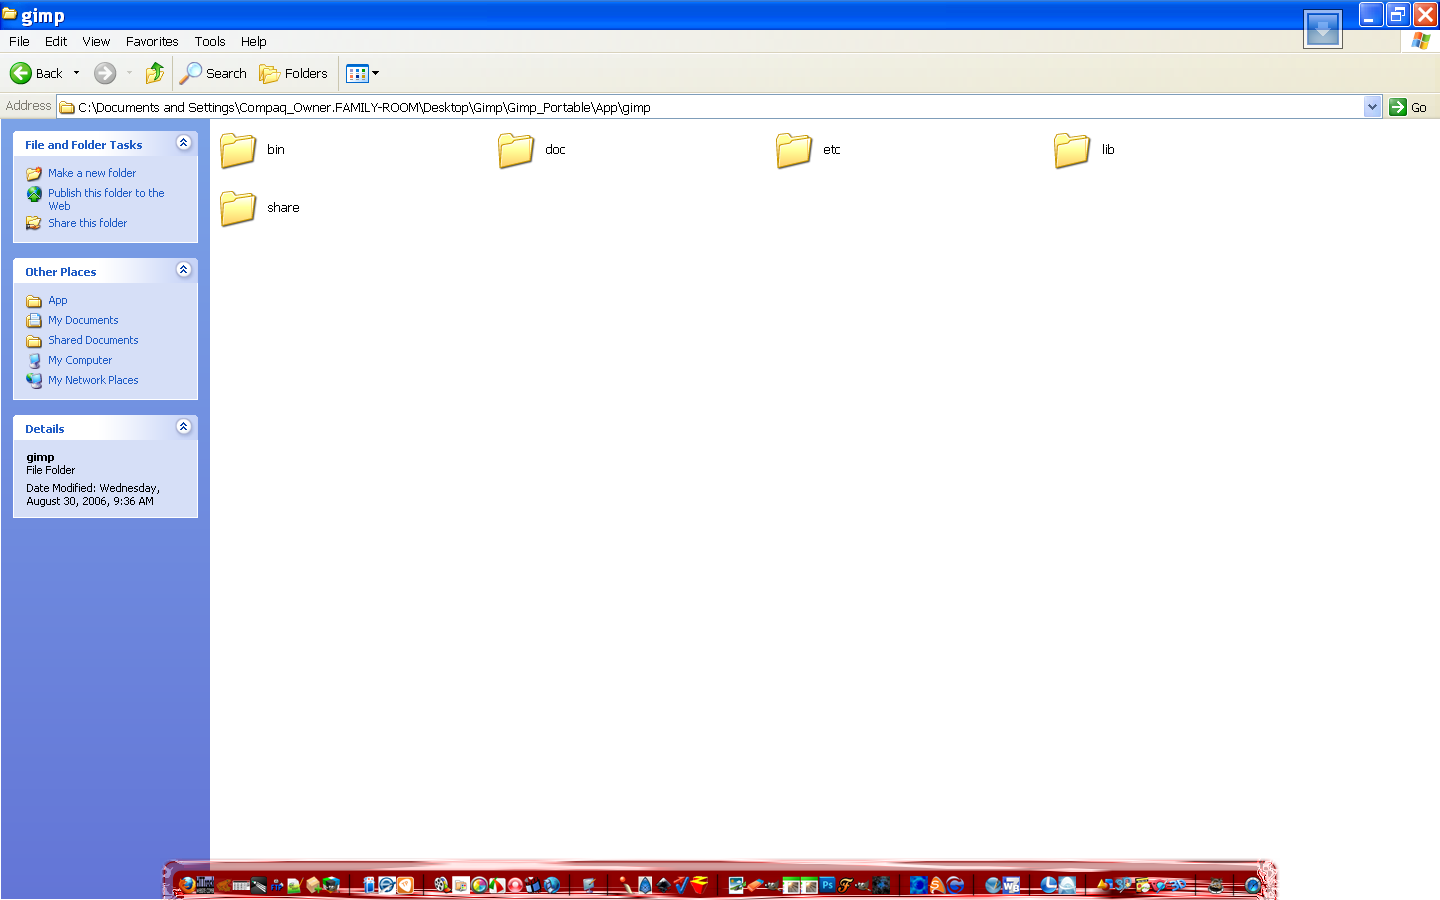Click Publish this folder to the Web
Viewport: 1440px width, 900px height.
(x=106, y=199)
